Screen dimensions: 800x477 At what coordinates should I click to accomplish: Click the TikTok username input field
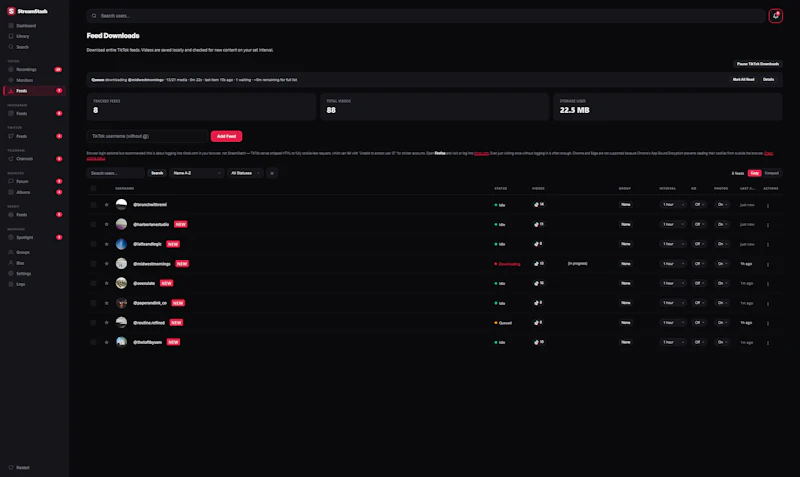point(147,136)
